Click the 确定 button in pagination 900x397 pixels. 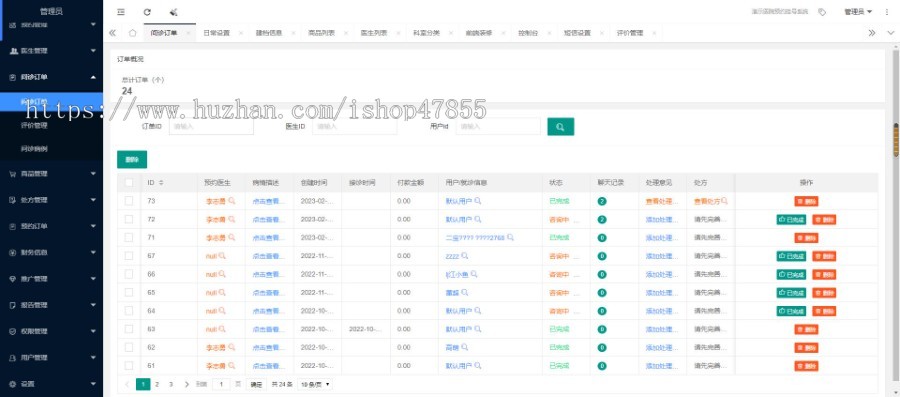[x=257, y=384]
